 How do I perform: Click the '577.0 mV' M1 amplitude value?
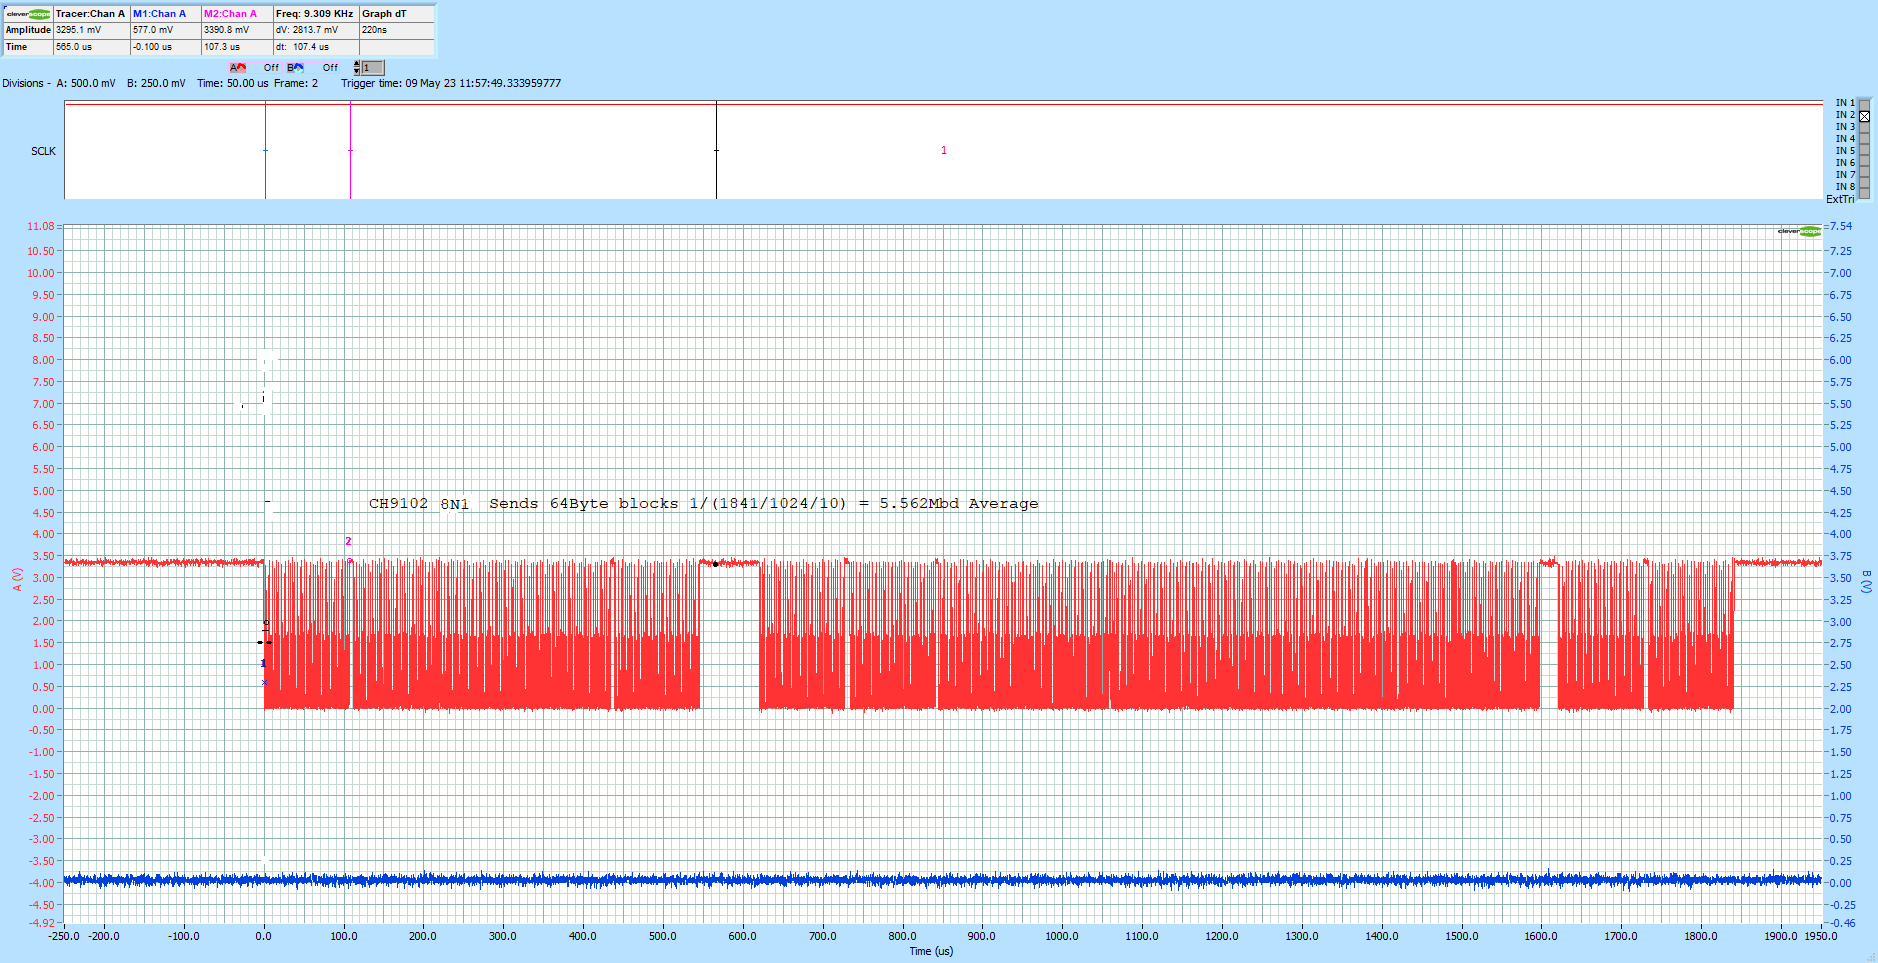pos(166,30)
